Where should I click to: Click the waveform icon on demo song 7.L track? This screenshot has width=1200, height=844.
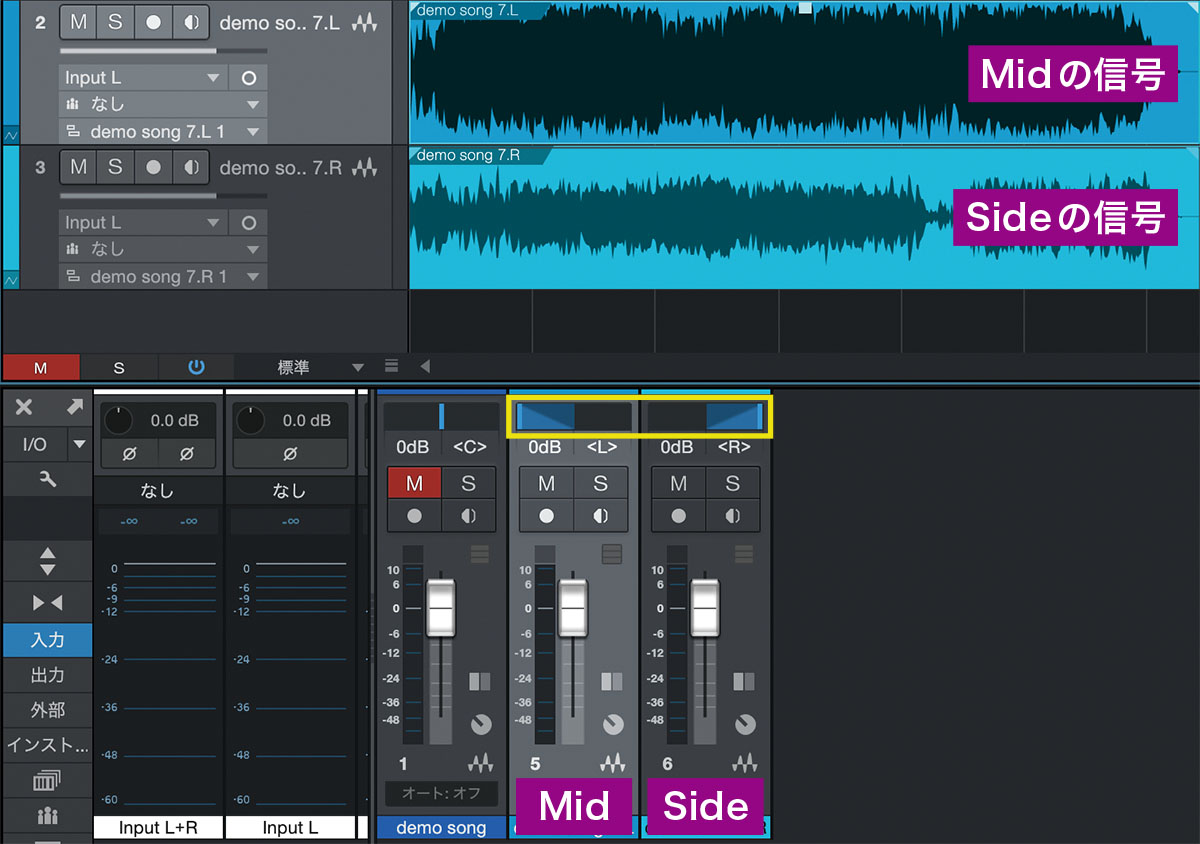coord(364,23)
